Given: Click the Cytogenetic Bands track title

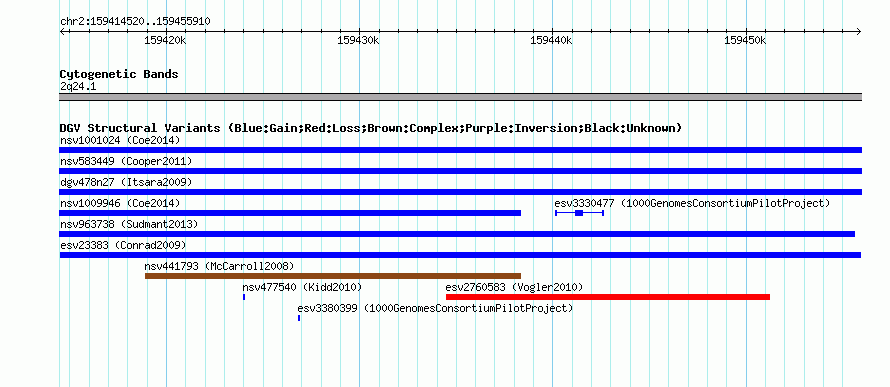Looking at the screenshot, I should [119, 74].
